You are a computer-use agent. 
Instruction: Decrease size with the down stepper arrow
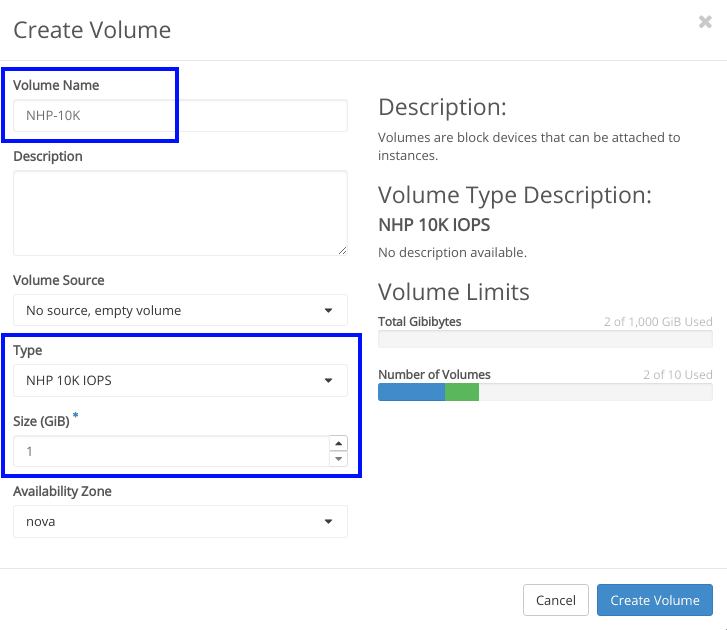coord(338,459)
